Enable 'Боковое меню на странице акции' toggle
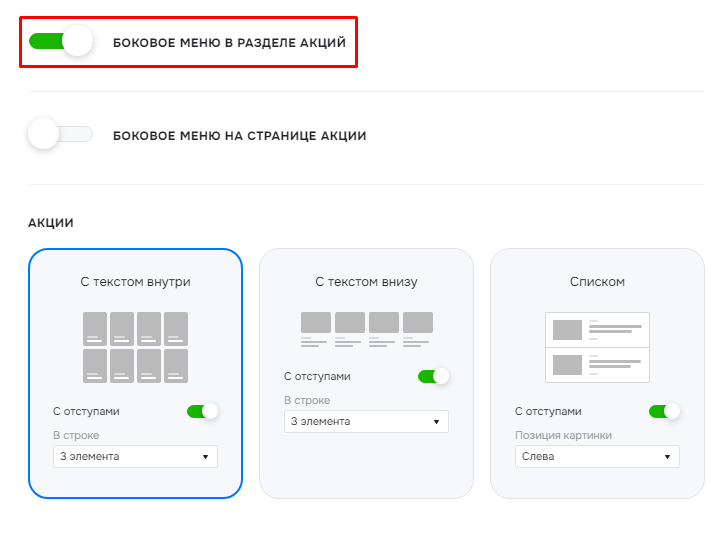 coord(61,134)
